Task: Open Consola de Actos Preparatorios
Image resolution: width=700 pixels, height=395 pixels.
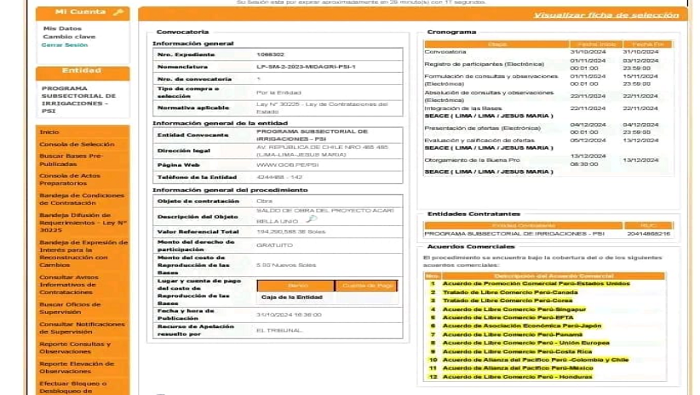Action: coord(70,179)
